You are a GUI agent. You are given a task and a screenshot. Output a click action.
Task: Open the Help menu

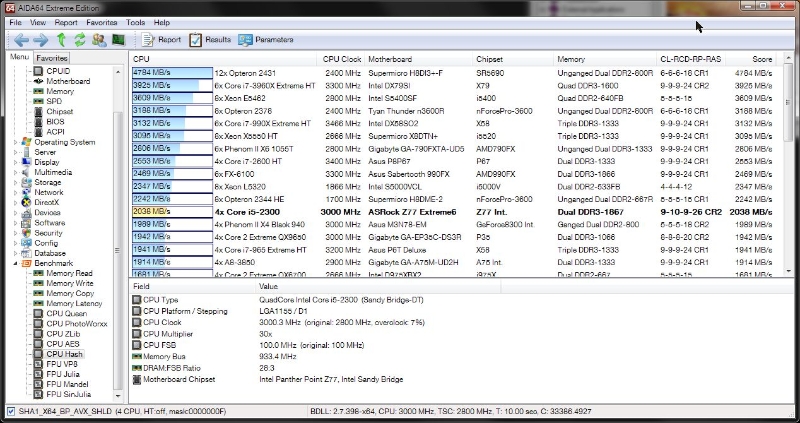(161, 22)
